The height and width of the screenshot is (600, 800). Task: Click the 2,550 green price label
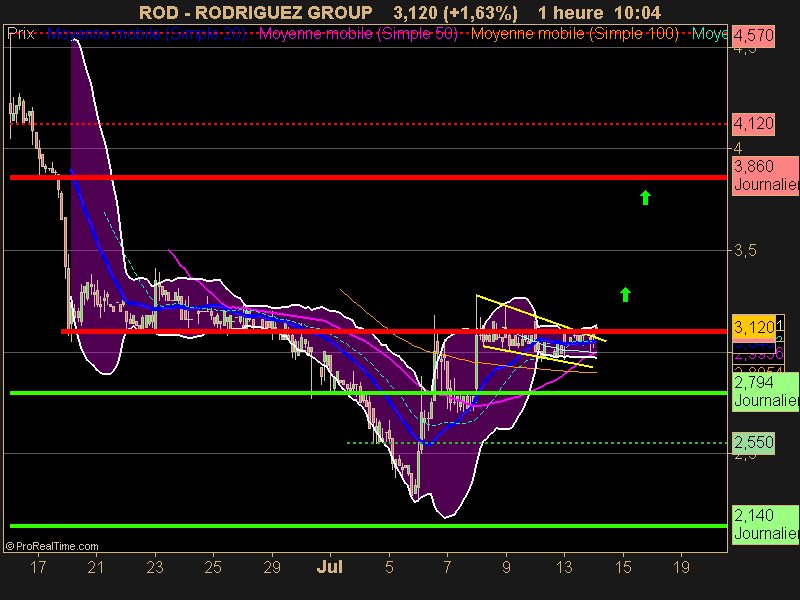coord(754,442)
